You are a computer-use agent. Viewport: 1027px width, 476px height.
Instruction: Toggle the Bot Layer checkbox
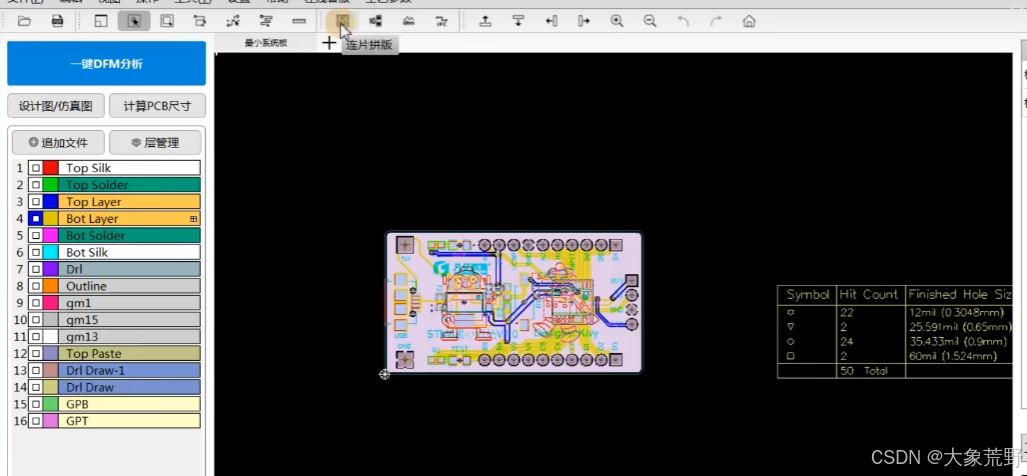[35, 219]
